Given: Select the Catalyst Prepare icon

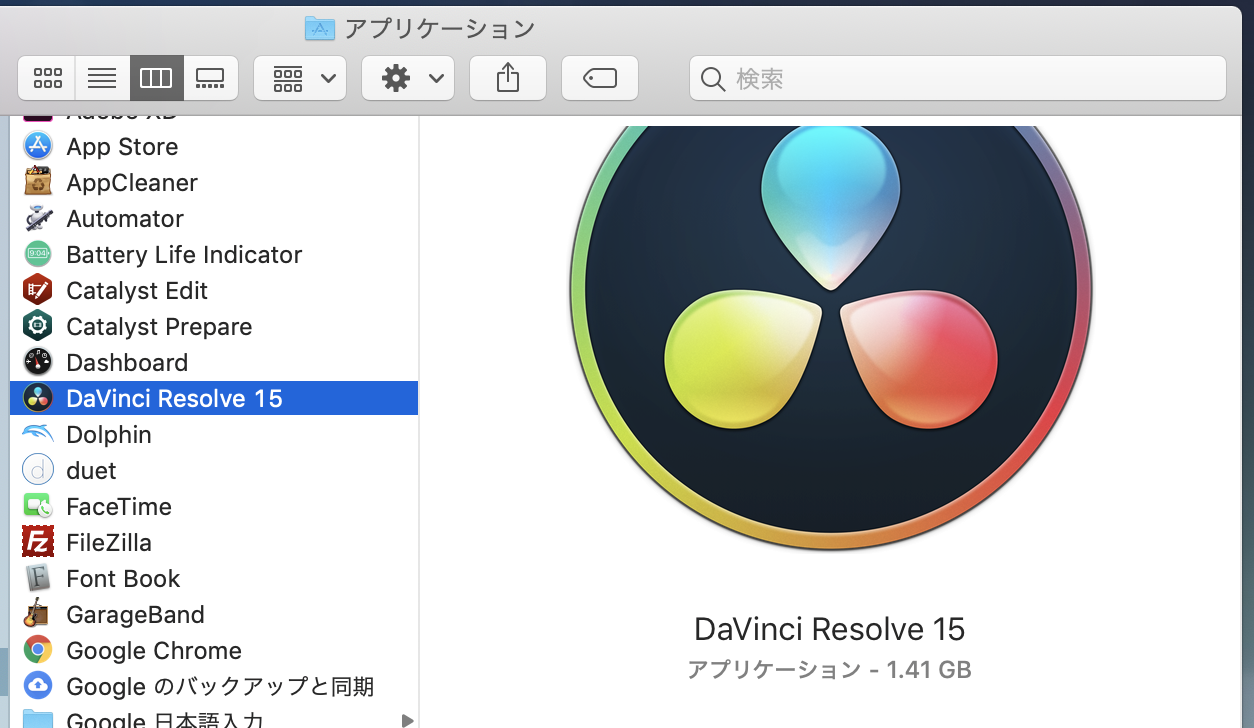Looking at the screenshot, I should point(38,326).
